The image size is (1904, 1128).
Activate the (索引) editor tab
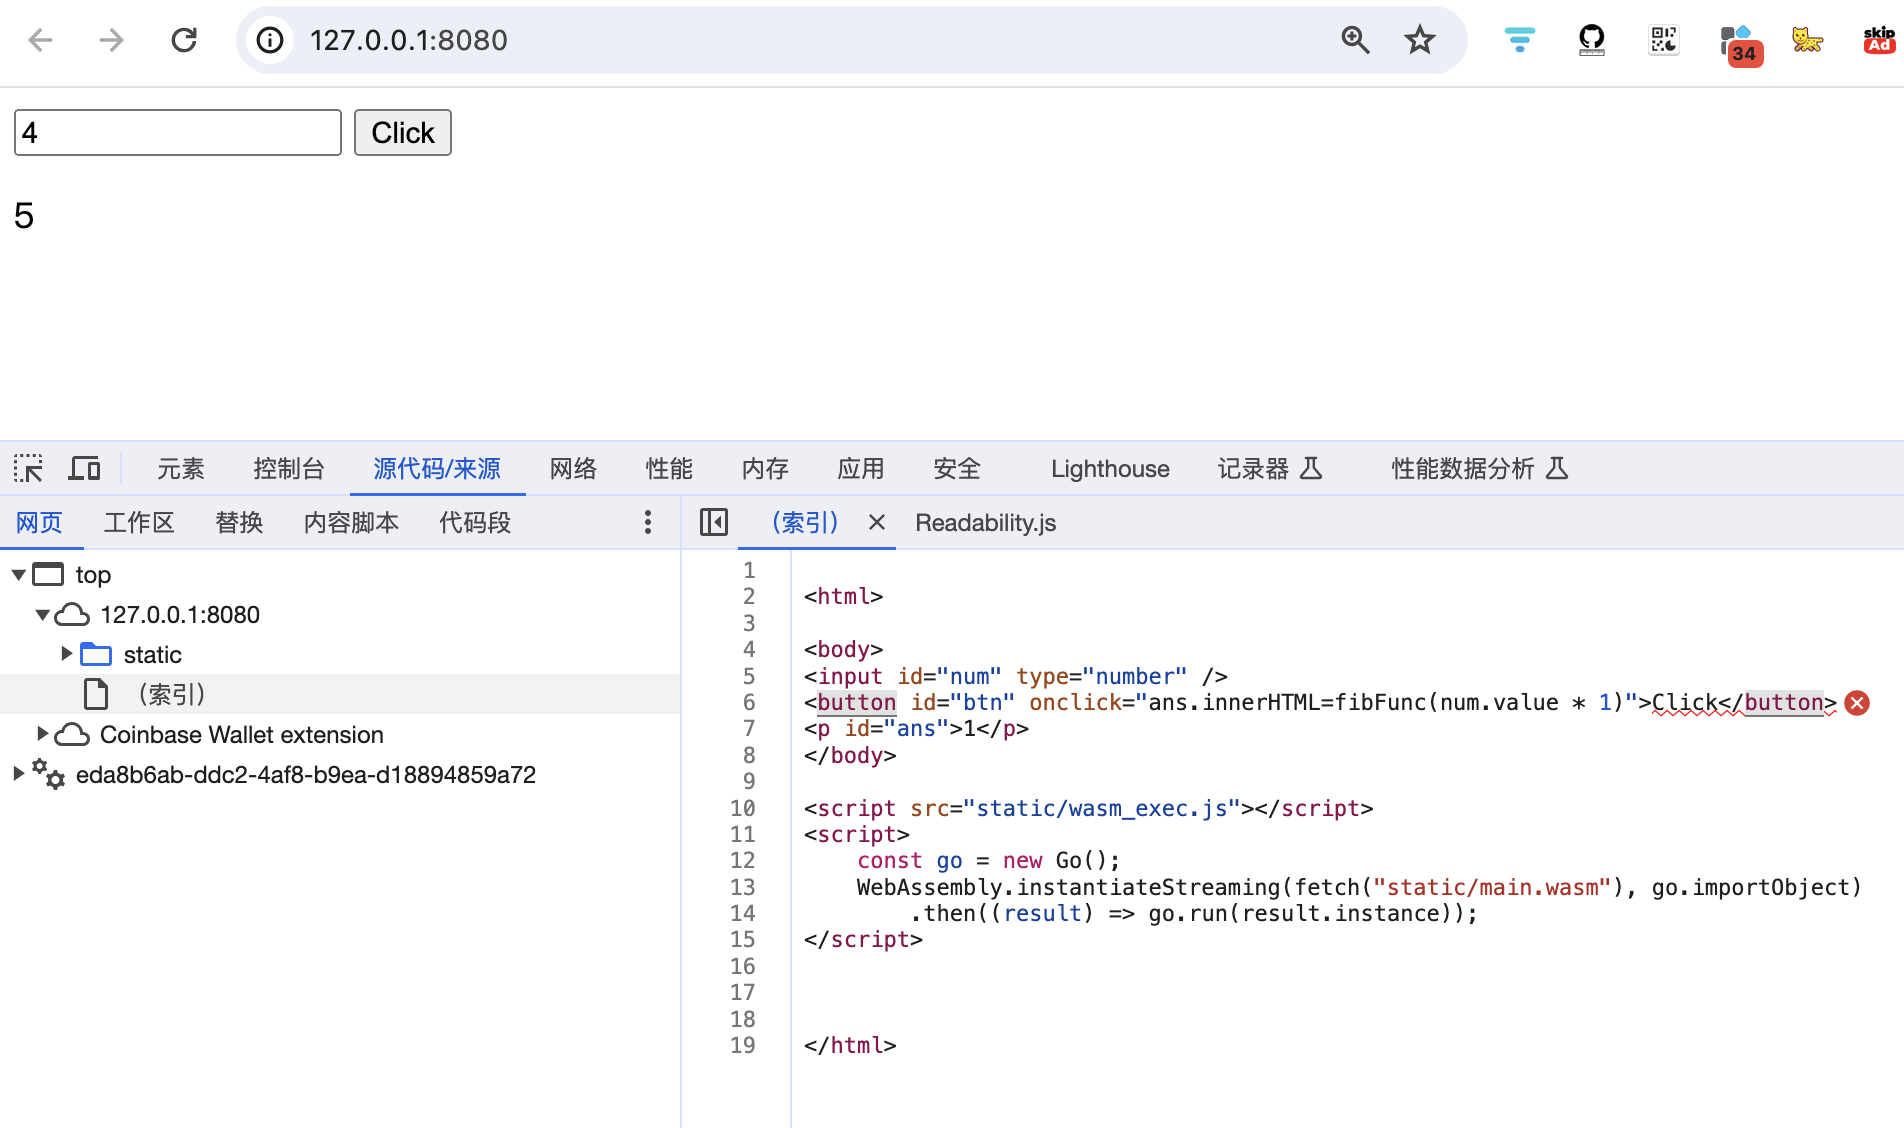[805, 522]
